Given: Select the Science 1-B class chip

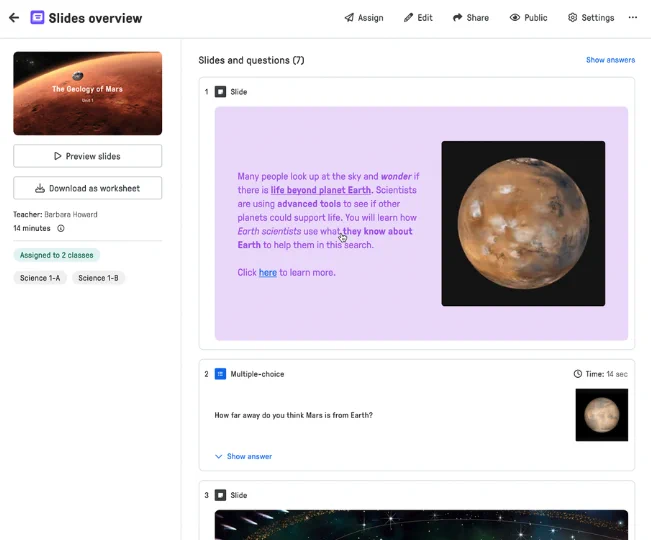Looking at the screenshot, I should pyautogui.click(x=98, y=278).
